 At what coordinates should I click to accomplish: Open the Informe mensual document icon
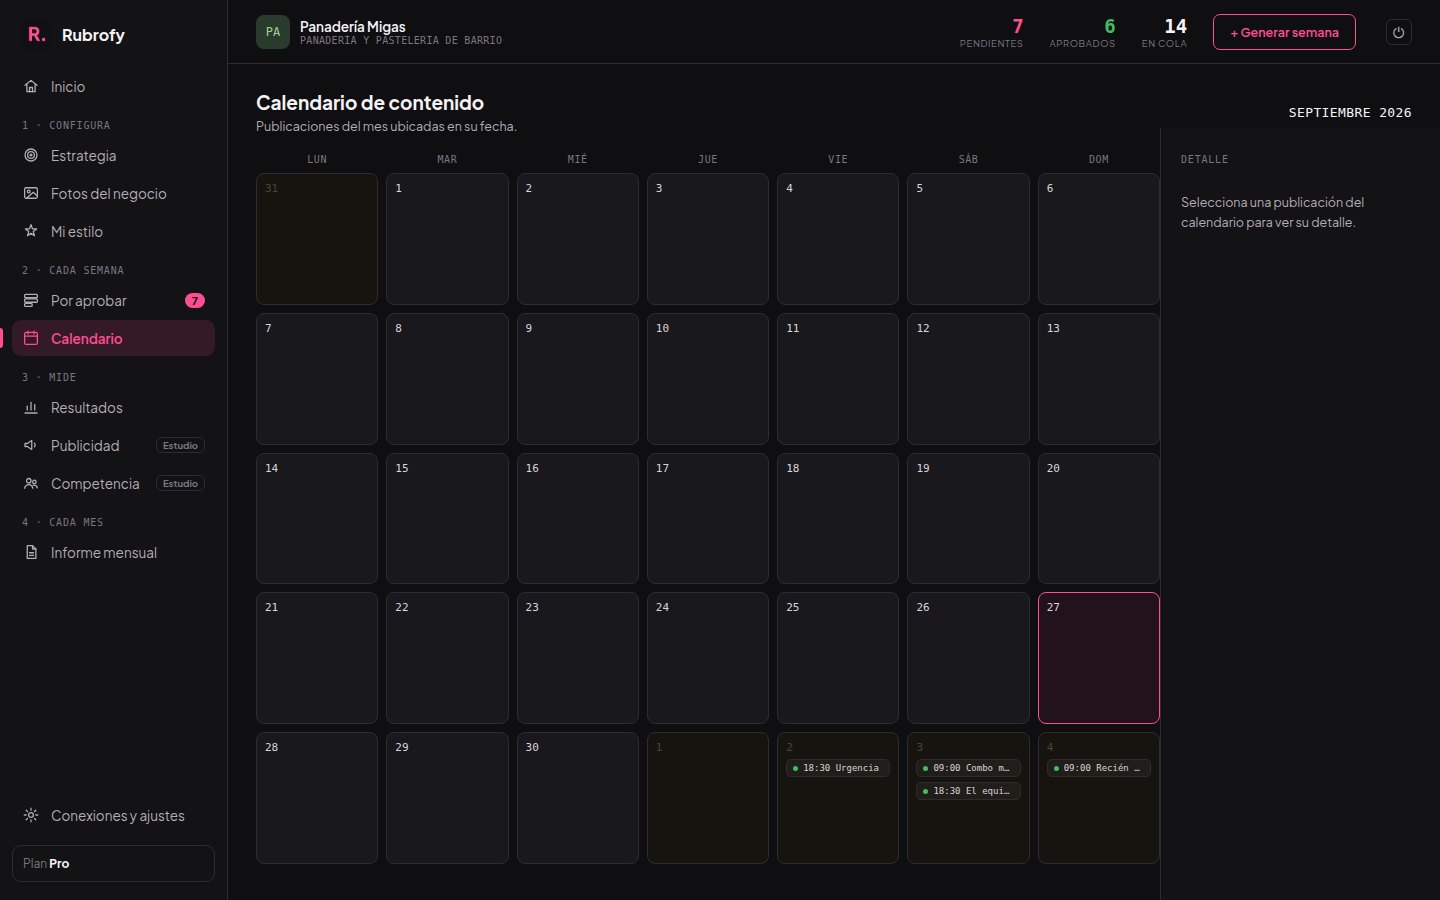click(31, 553)
